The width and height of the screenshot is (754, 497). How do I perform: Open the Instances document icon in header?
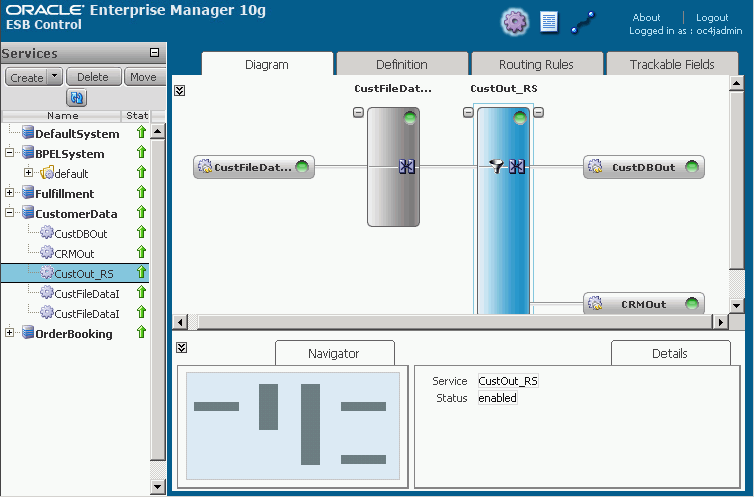(x=549, y=22)
